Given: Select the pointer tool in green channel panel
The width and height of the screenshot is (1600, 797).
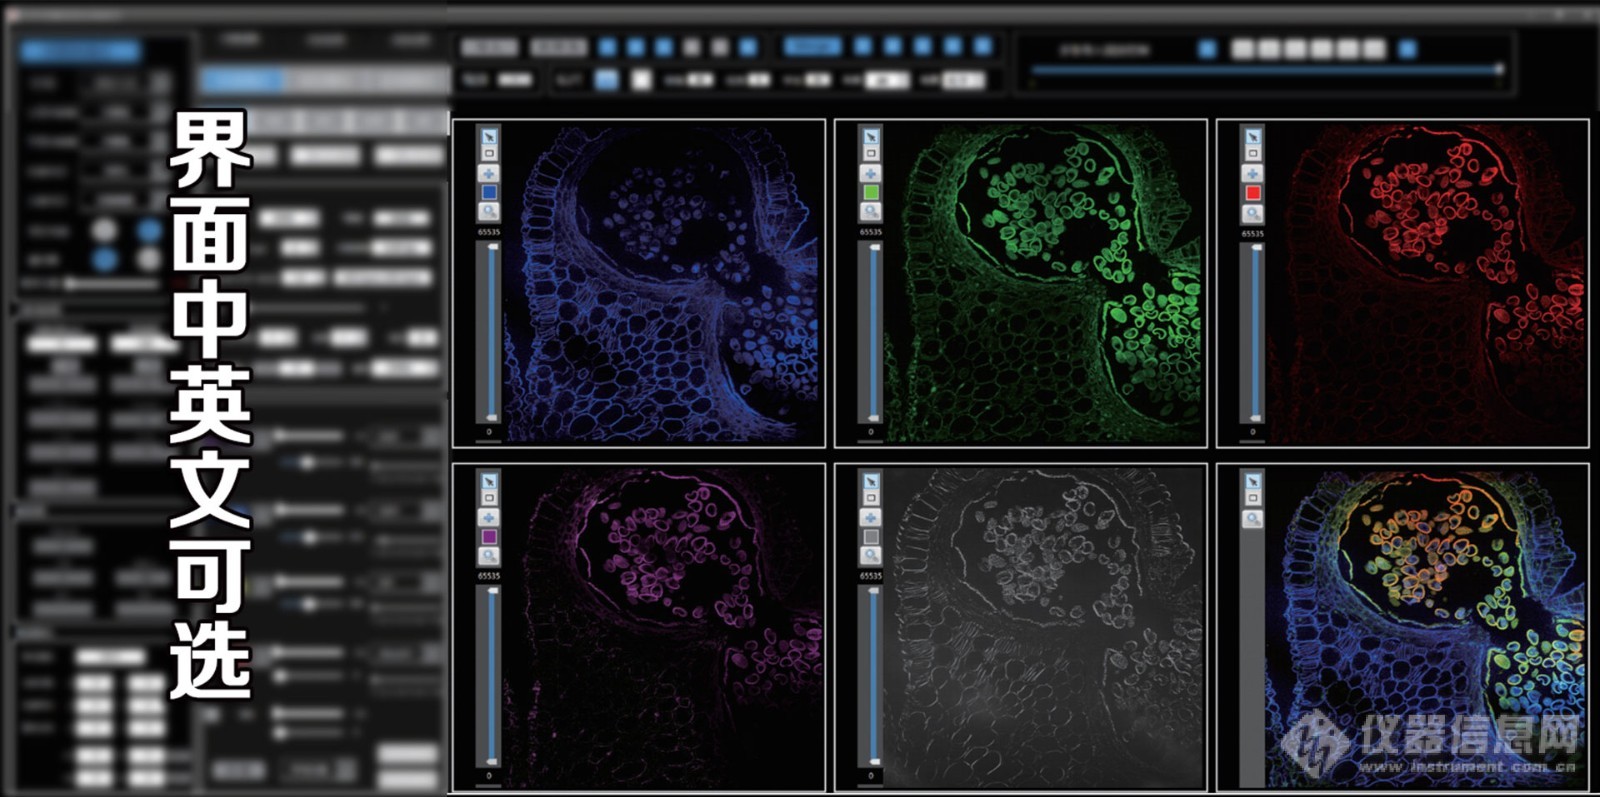Looking at the screenshot, I should [871, 136].
